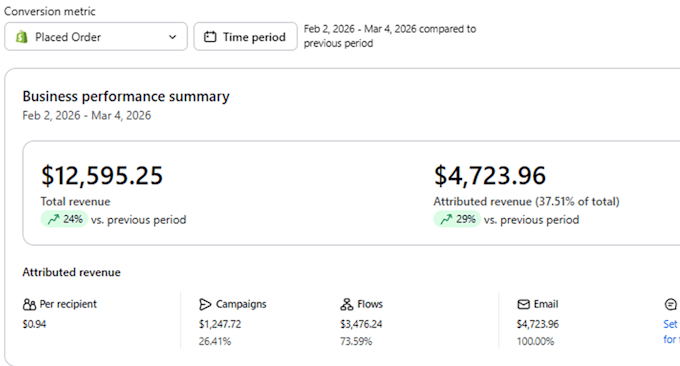680x366 pixels.
Task: Click the calendar icon on Time period button
Action: tap(210, 37)
